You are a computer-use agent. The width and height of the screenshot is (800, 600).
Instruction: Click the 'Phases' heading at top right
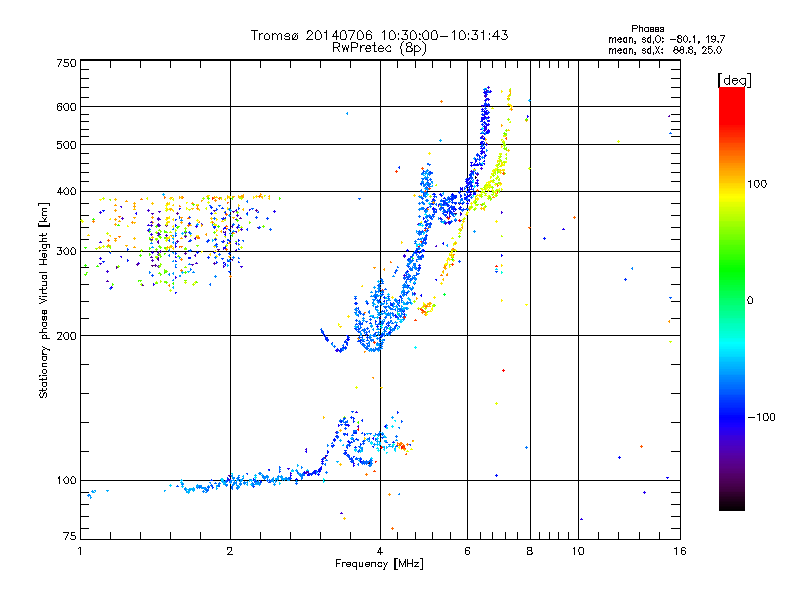(x=647, y=29)
